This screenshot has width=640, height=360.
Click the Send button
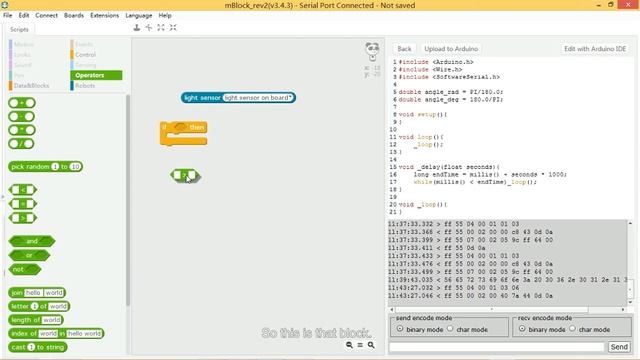[x=619, y=347]
